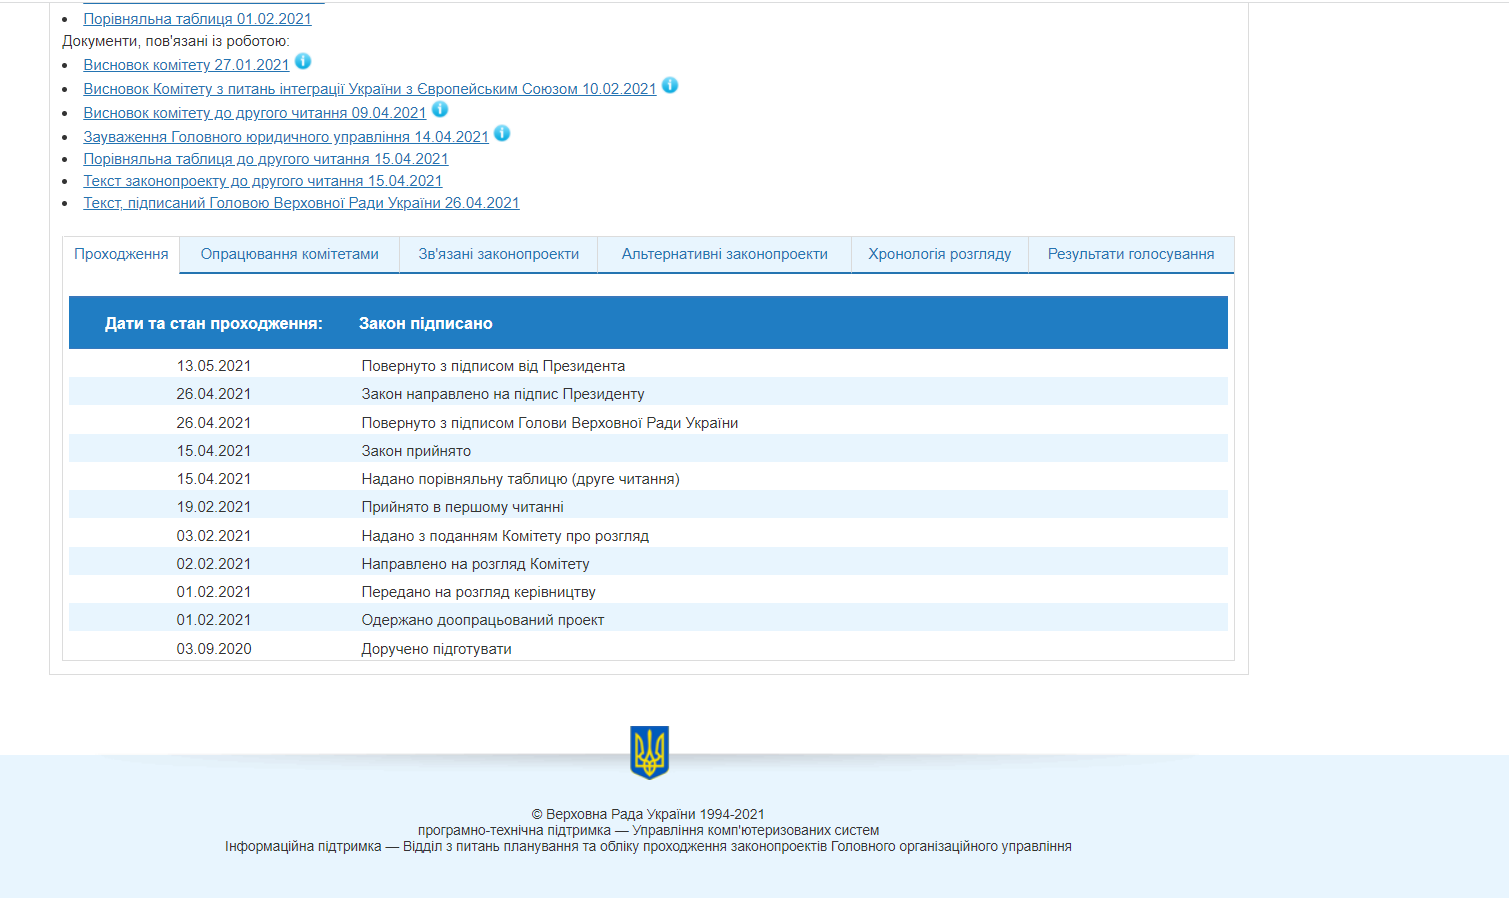
Task: Open the Проходження tab
Action: [121, 254]
